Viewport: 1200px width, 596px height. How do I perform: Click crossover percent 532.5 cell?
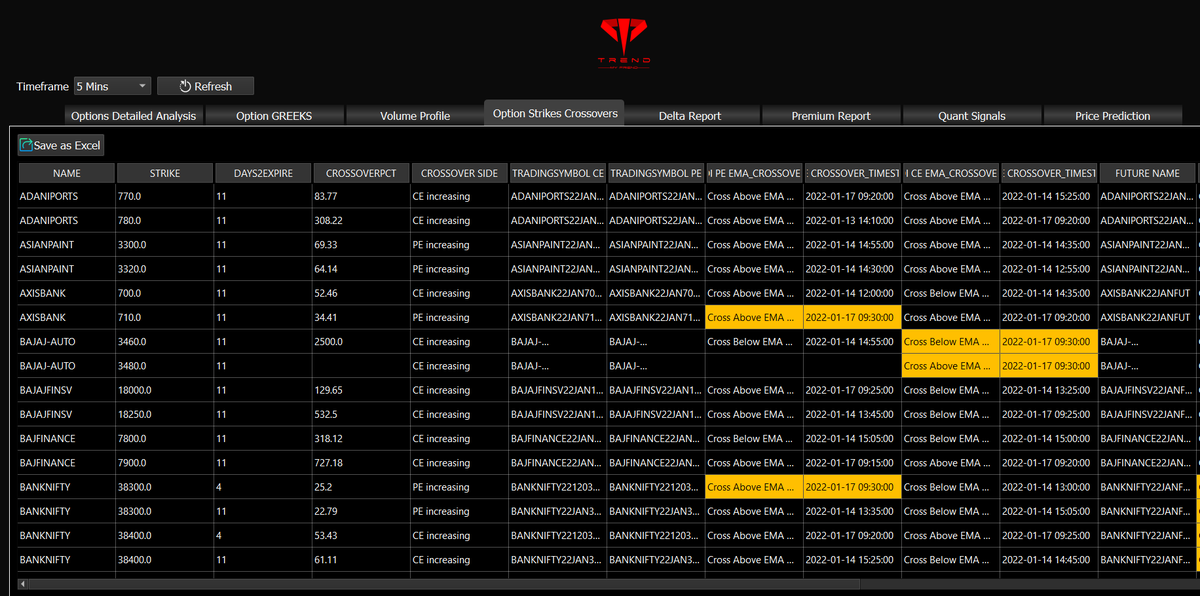tap(361, 415)
